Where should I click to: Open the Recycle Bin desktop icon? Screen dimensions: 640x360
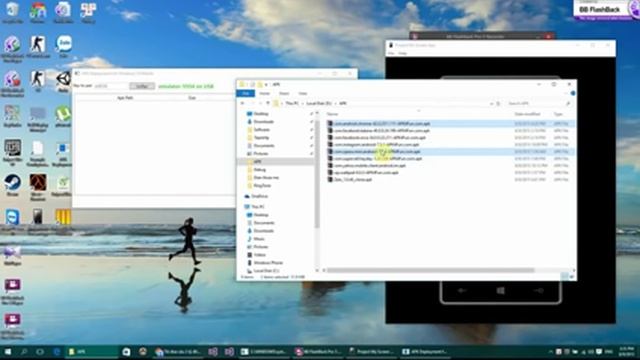pyautogui.click(x=12, y=11)
